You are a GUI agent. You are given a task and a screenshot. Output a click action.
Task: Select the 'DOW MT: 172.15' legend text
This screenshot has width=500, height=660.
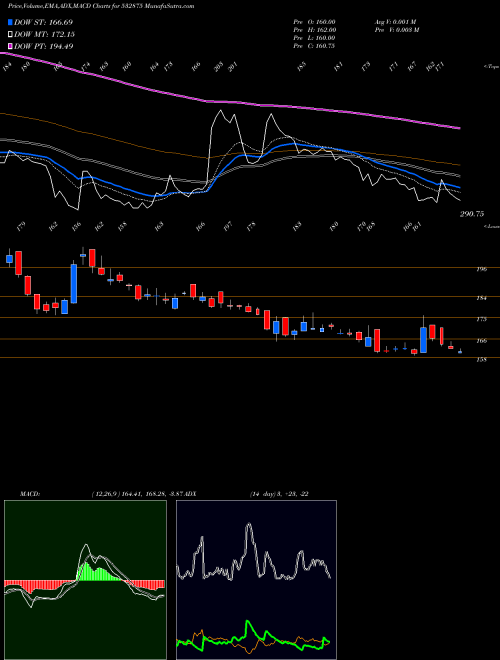tap(44, 34)
